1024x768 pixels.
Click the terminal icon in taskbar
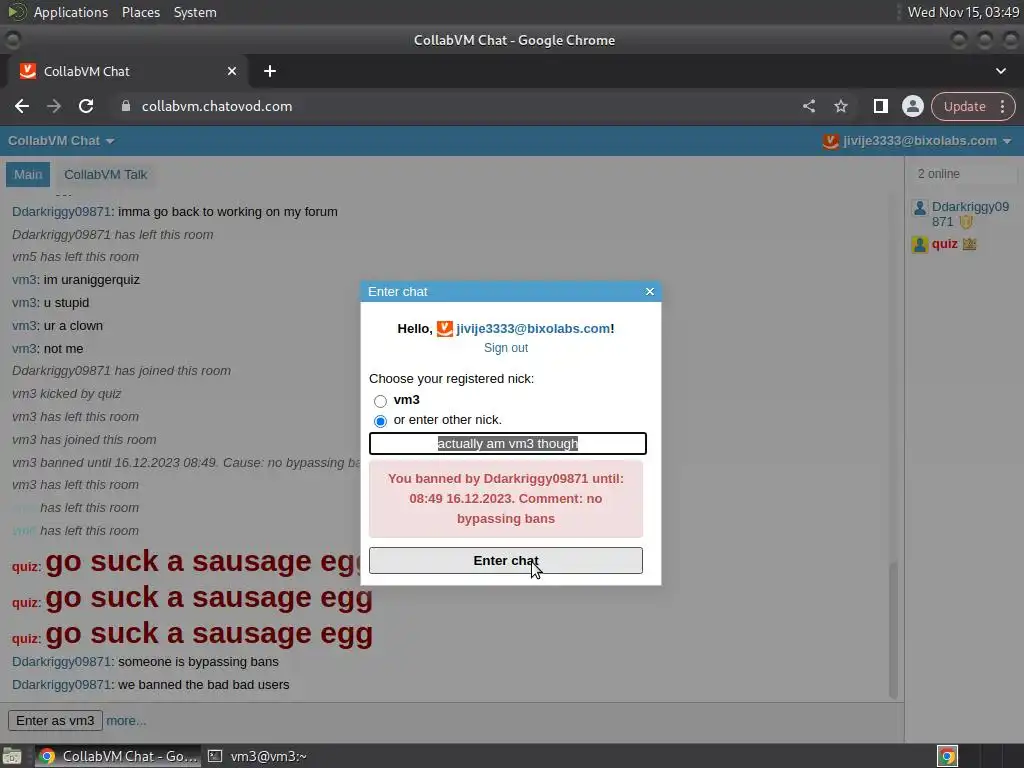coord(214,756)
